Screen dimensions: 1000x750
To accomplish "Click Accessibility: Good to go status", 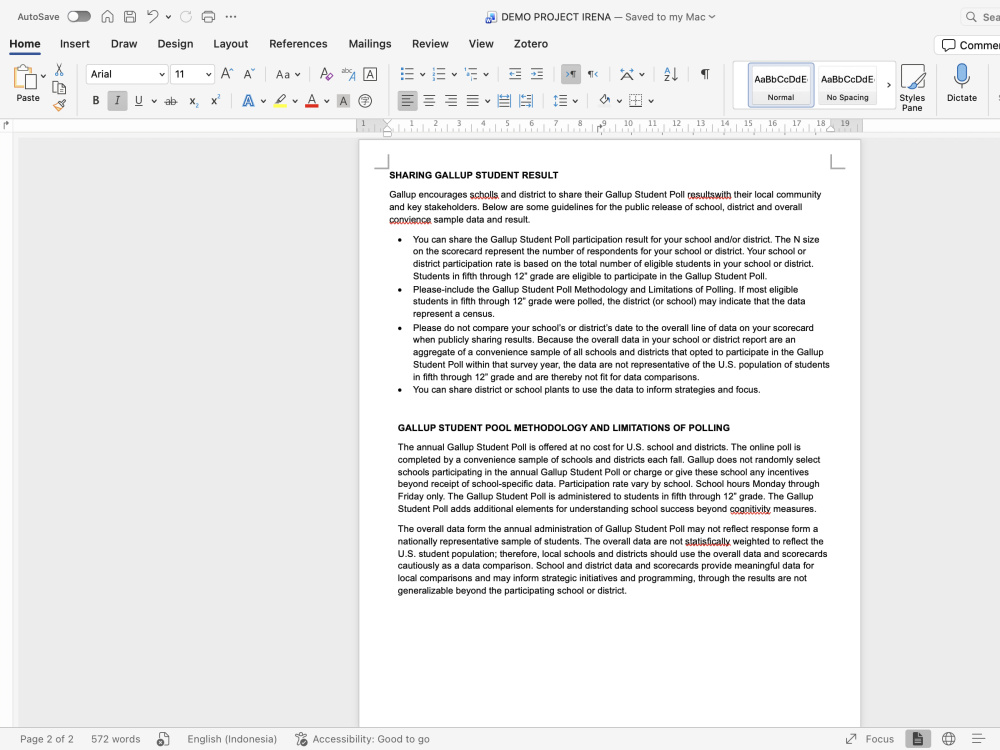I will 362,739.
